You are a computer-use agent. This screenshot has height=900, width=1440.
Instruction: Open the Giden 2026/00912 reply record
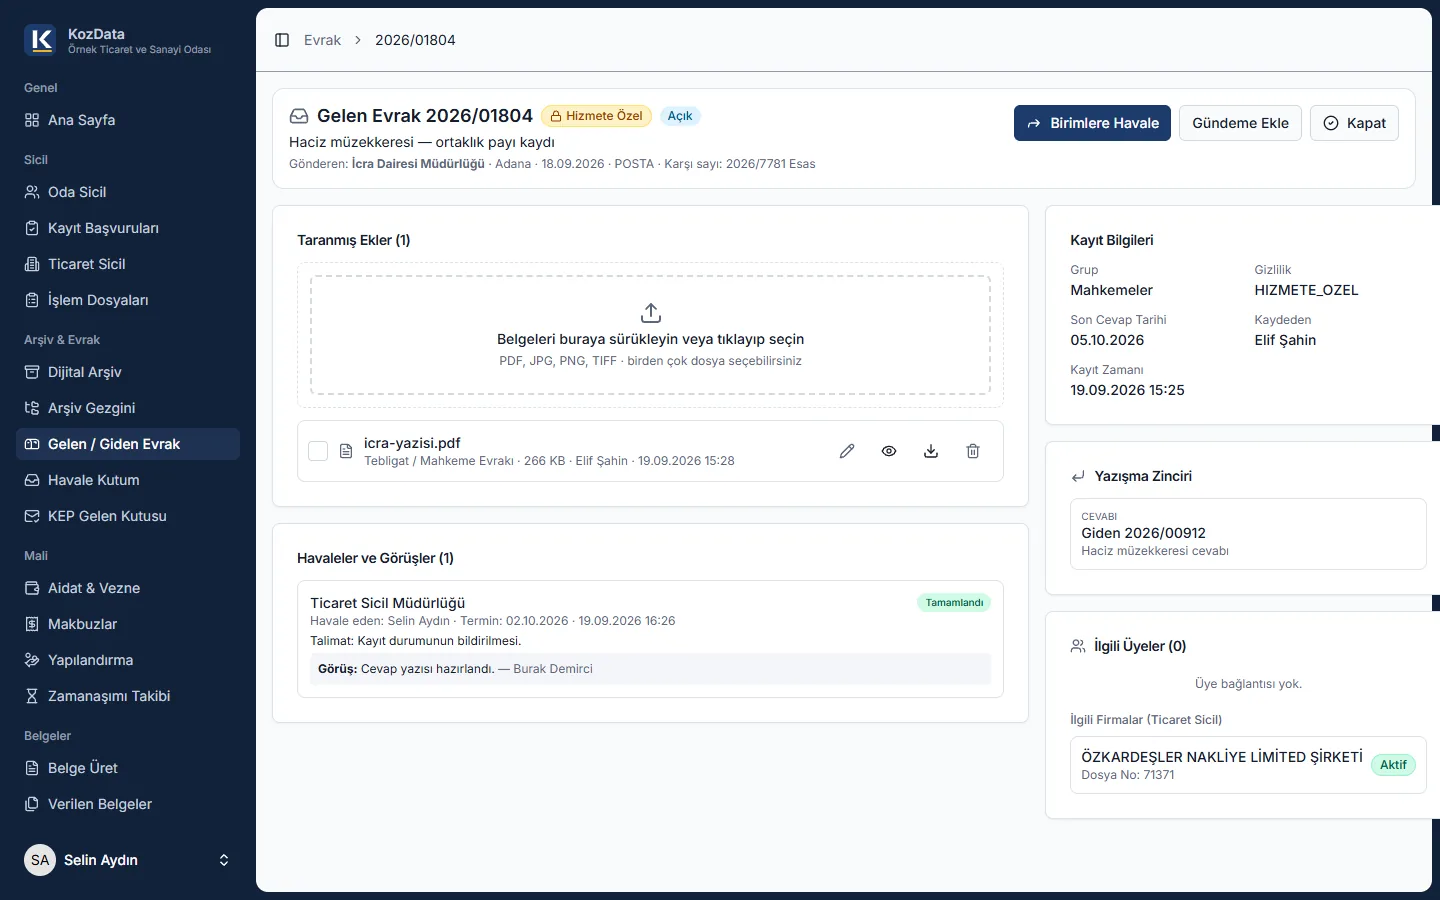click(x=1248, y=534)
